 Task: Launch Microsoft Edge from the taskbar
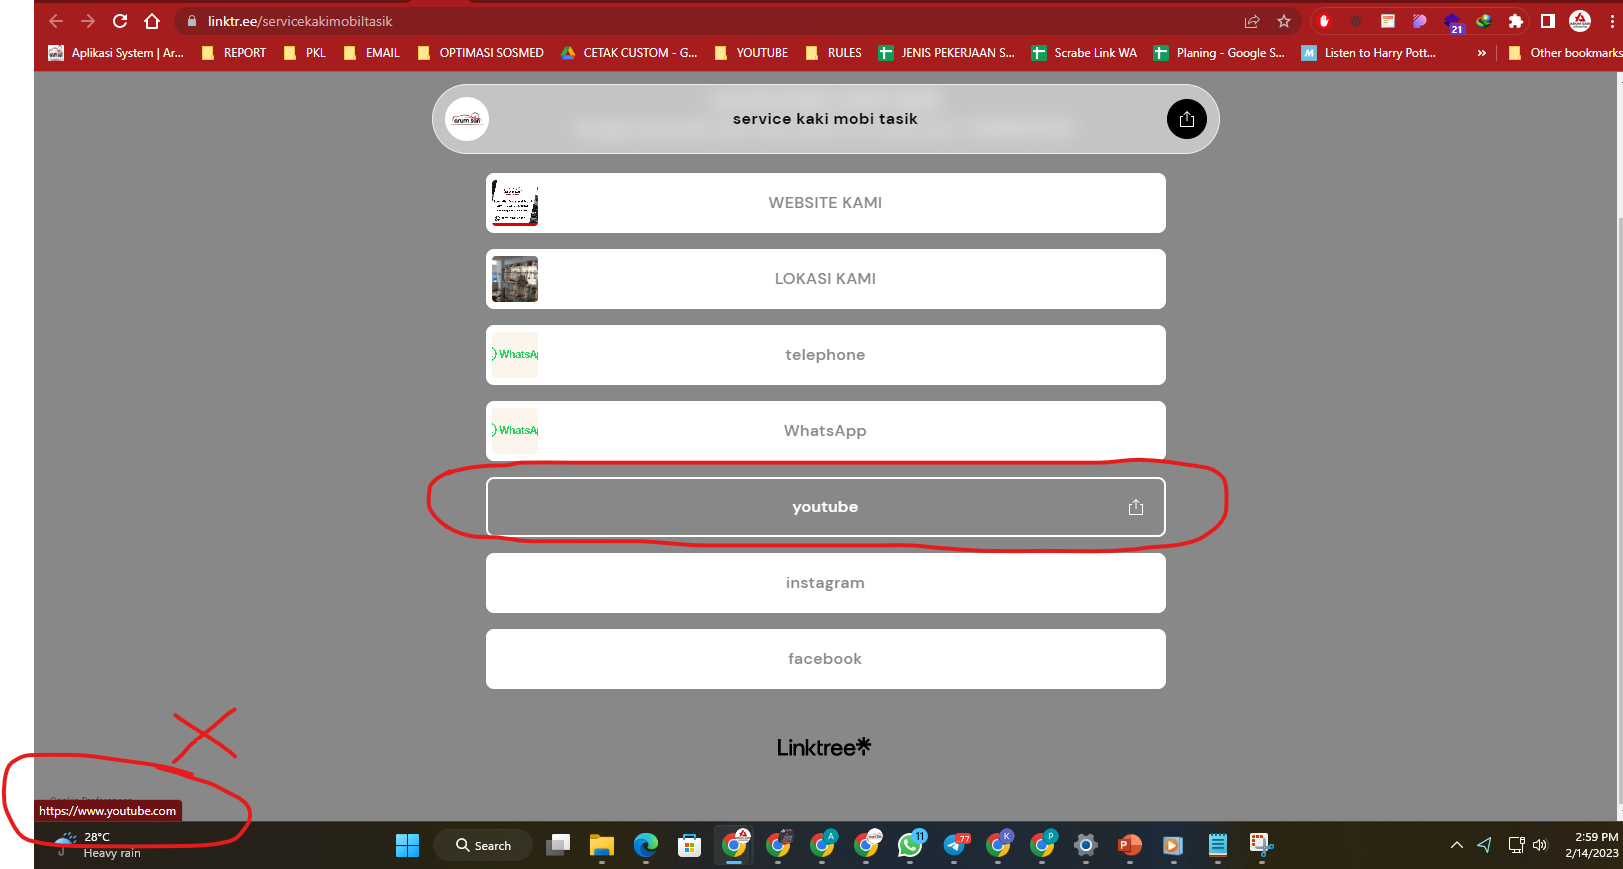[646, 846]
